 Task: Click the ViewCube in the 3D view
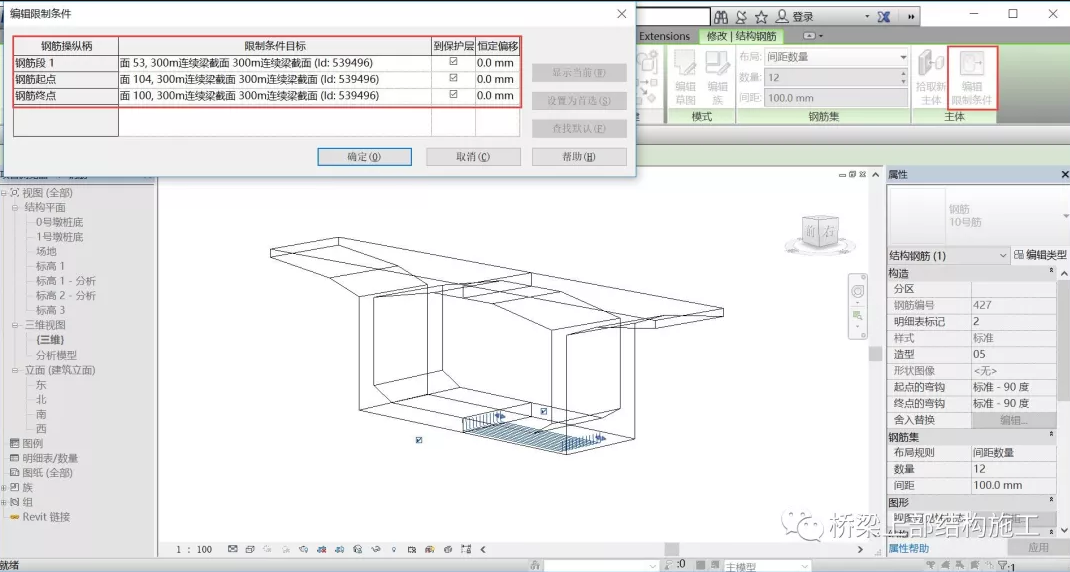pos(820,234)
